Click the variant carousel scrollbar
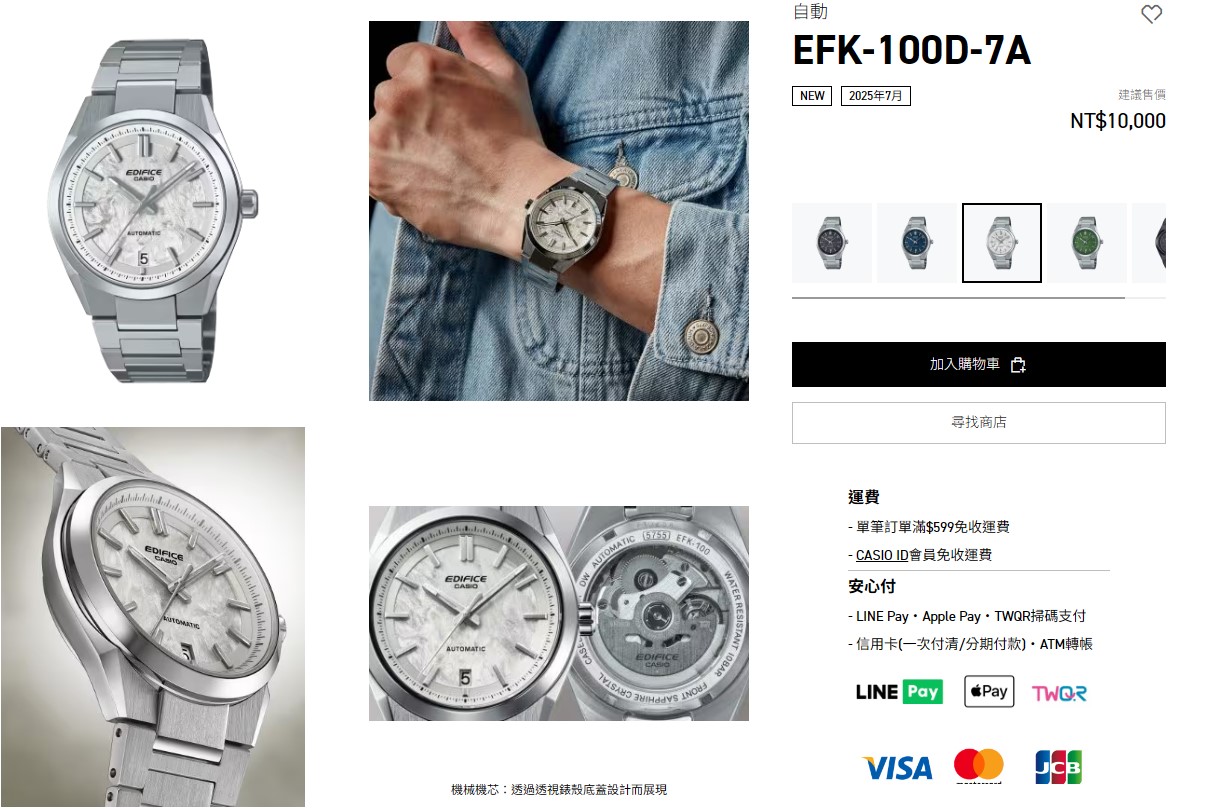Viewport: 1215px width, 809px height. pyautogui.click(x=958, y=298)
